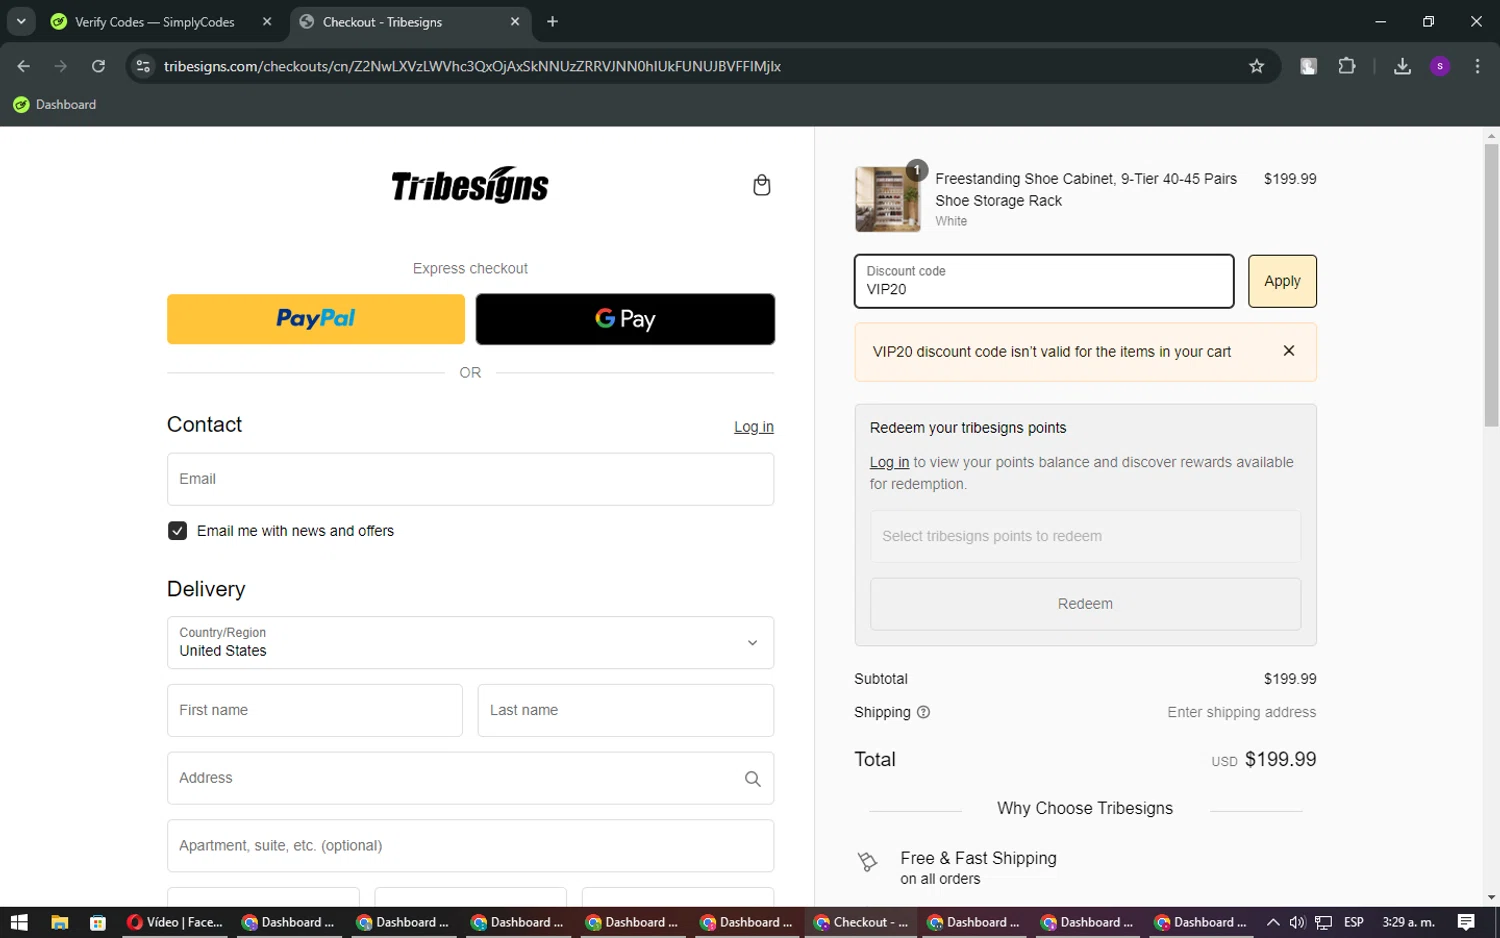Click the address search magnifier icon
The image size is (1500, 938).
click(x=752, y=778)
